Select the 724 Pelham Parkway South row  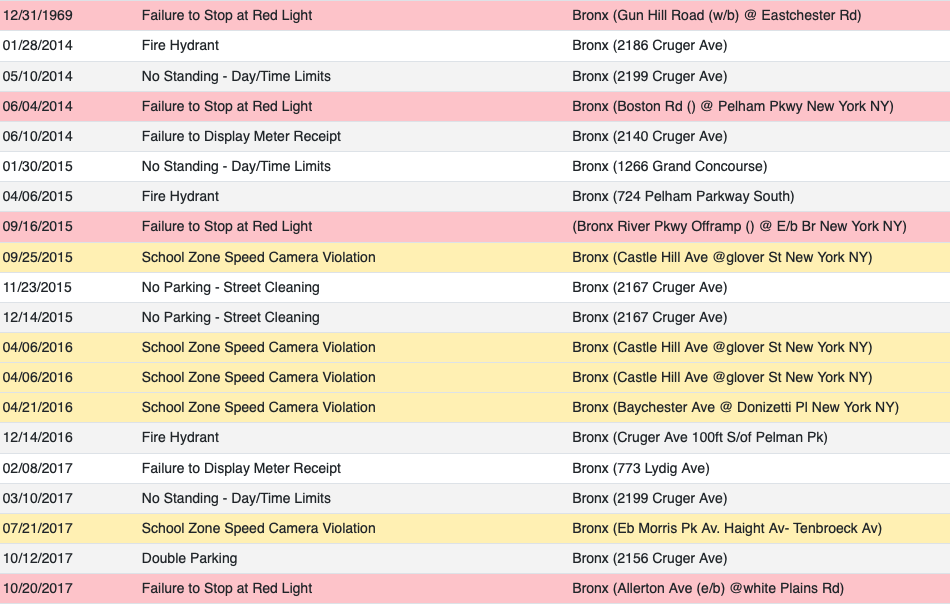[x=475, y=196]
